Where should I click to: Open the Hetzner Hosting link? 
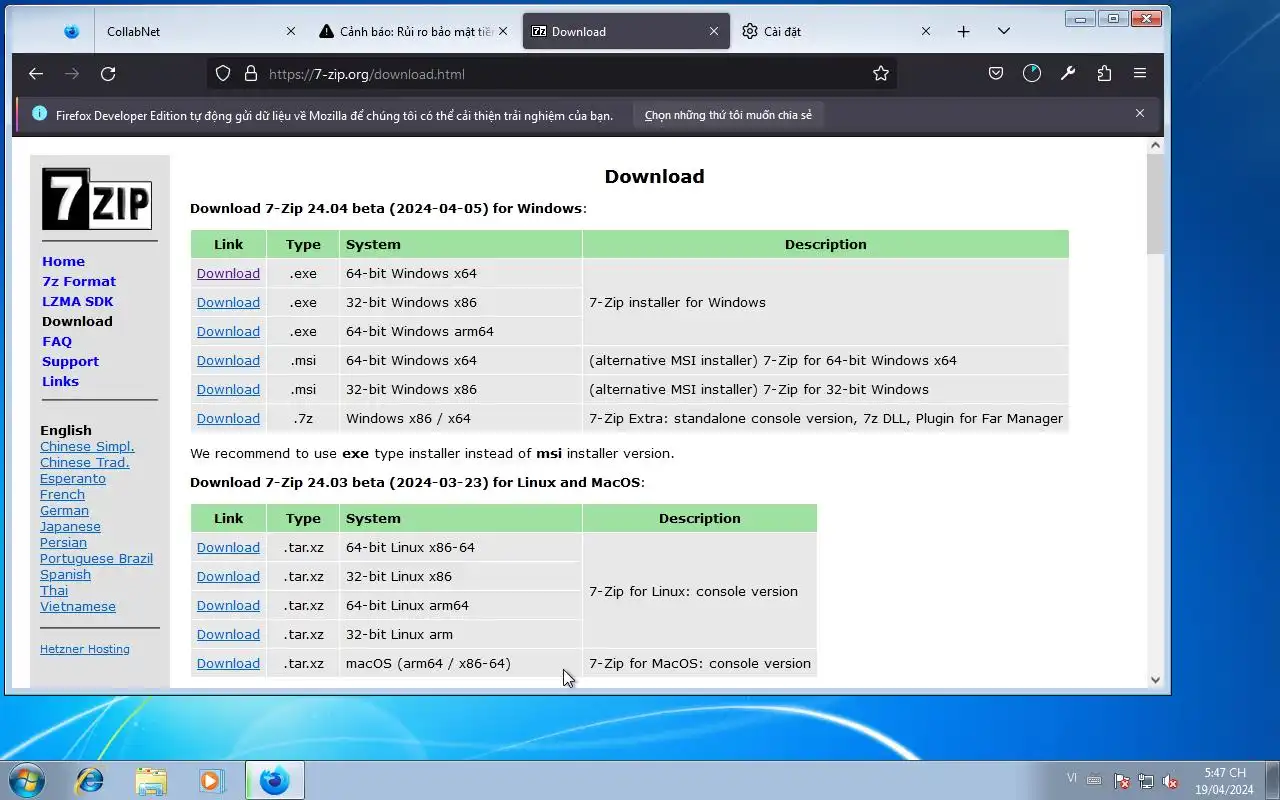click(x=85, y=649)
